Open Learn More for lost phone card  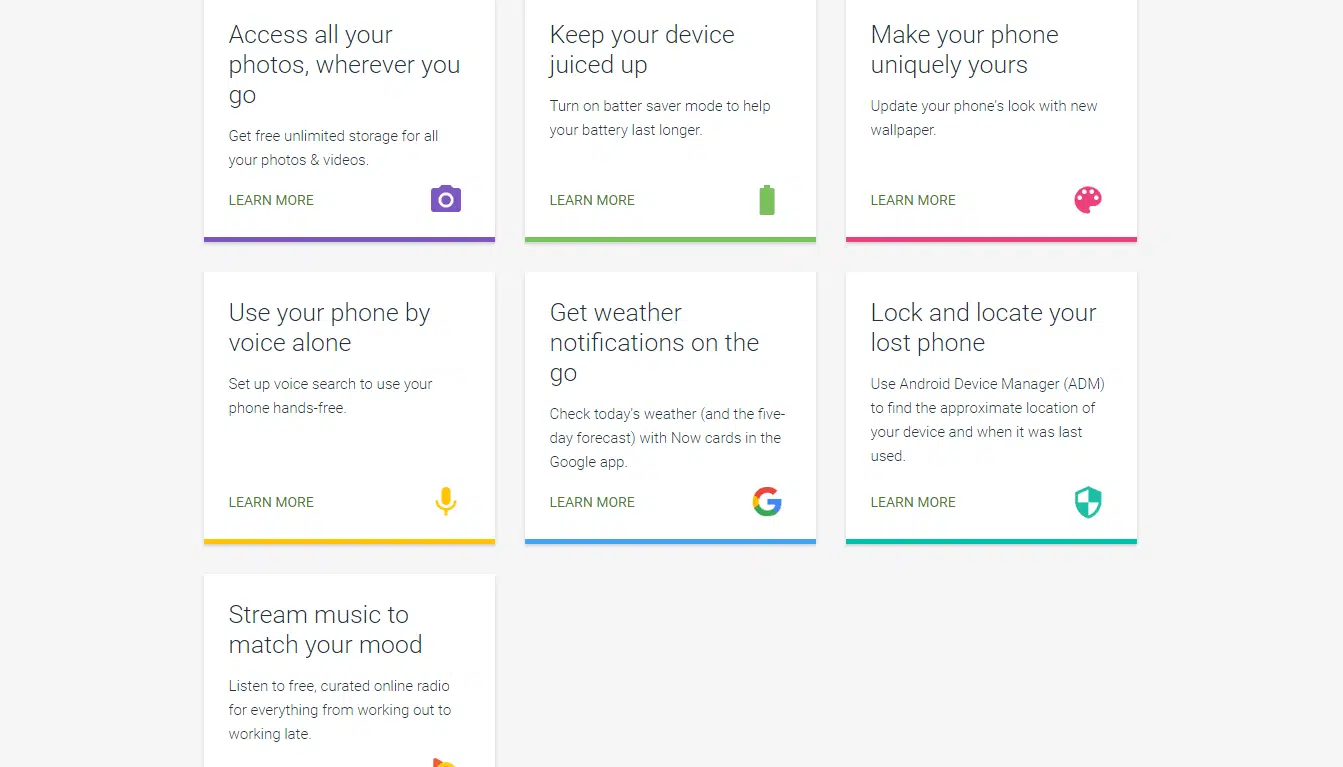tap(913, 502)
